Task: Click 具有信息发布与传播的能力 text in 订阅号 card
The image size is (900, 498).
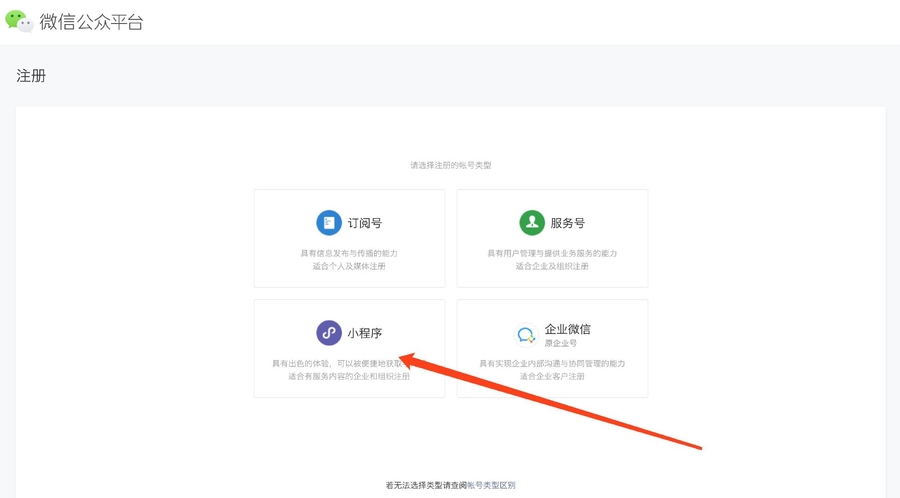Action: (x=349, y=253)
